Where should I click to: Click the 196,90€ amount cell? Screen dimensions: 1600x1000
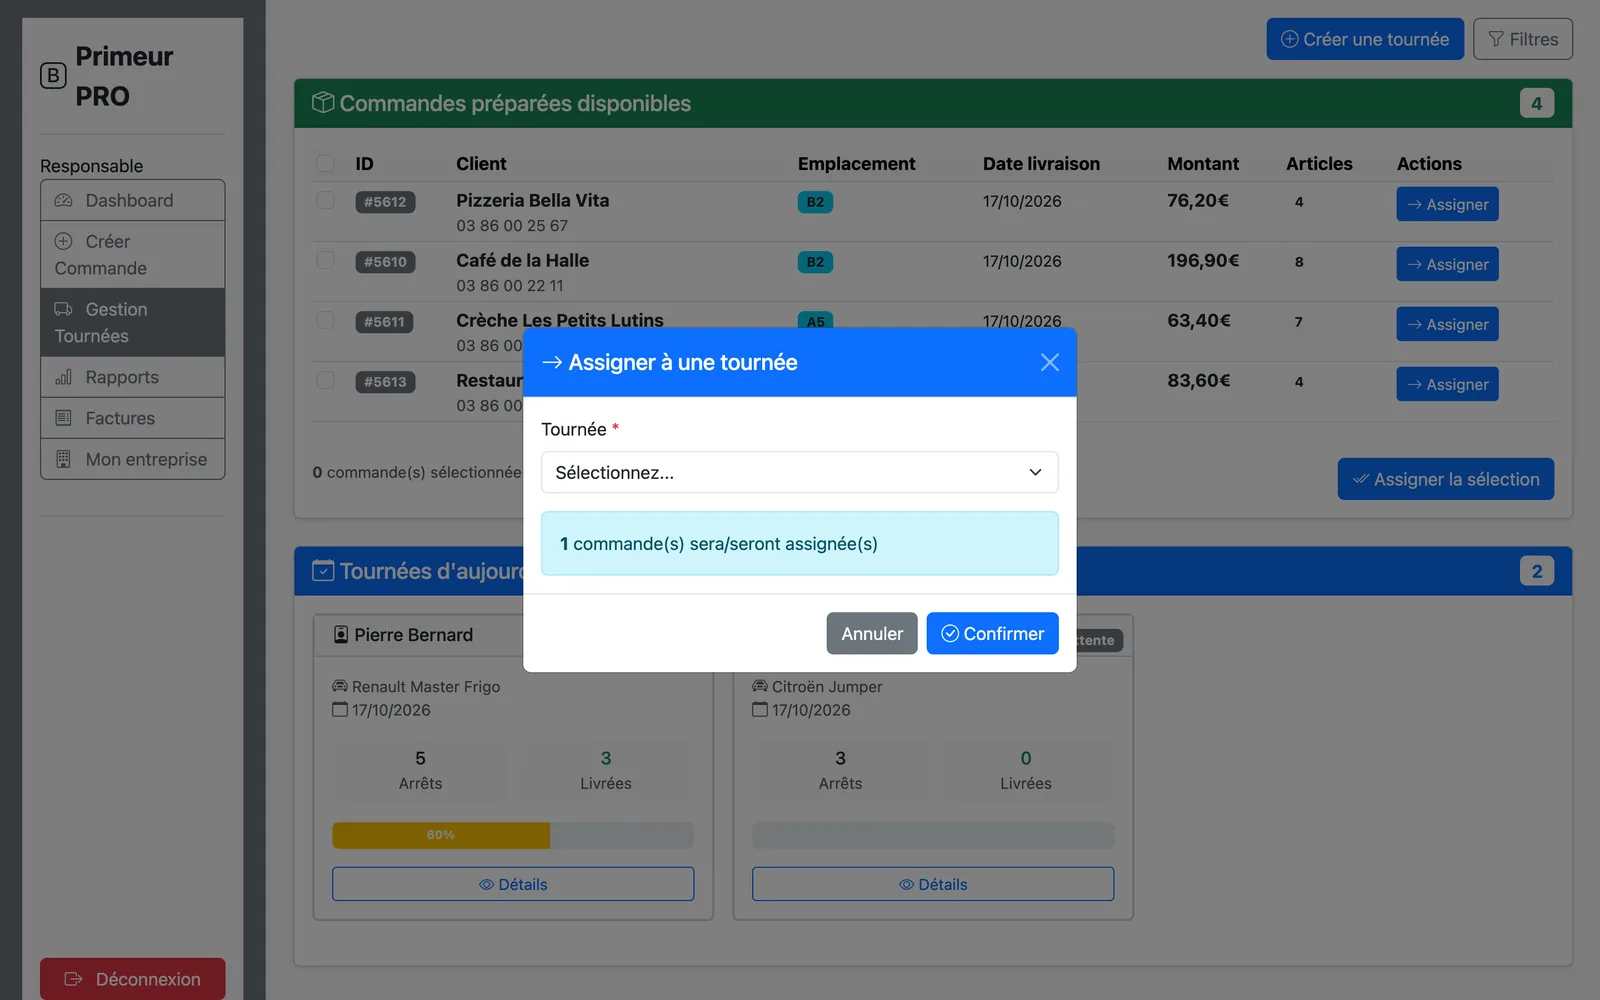click(1203, 260)
